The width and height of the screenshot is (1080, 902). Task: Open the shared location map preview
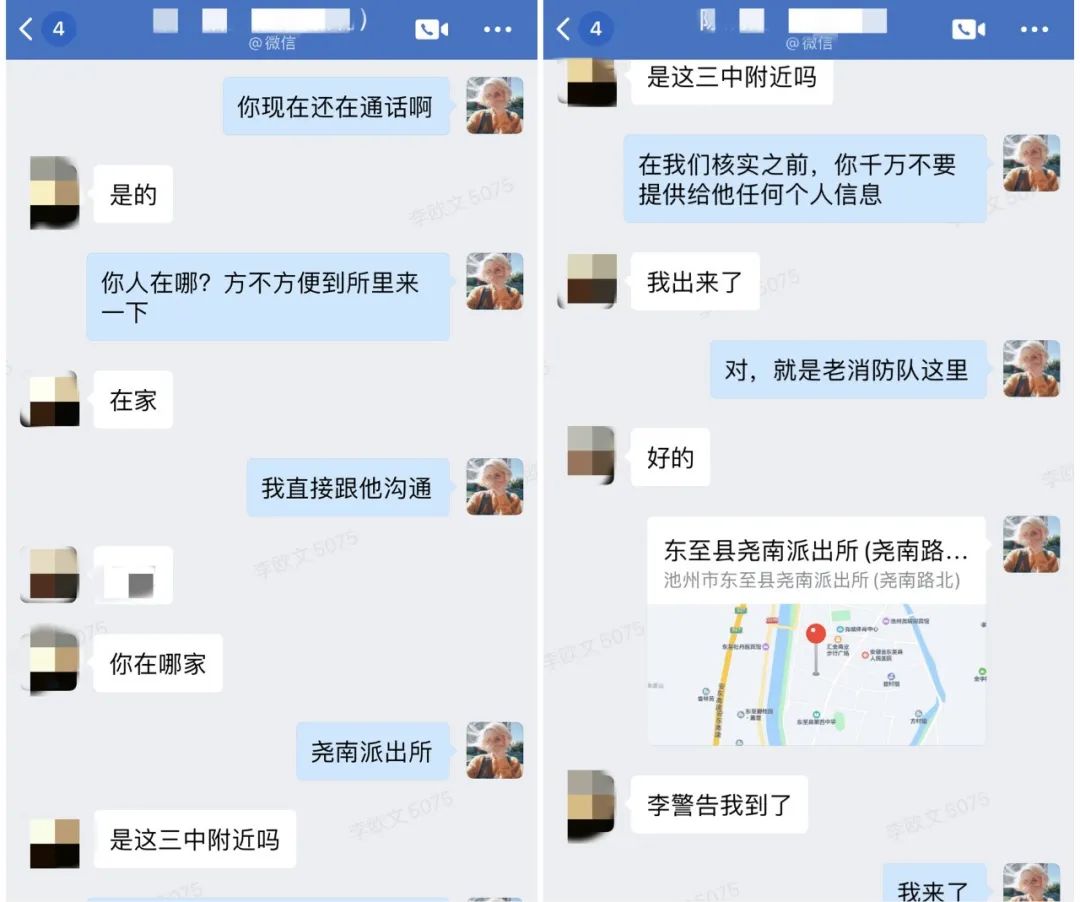(816, 675)
